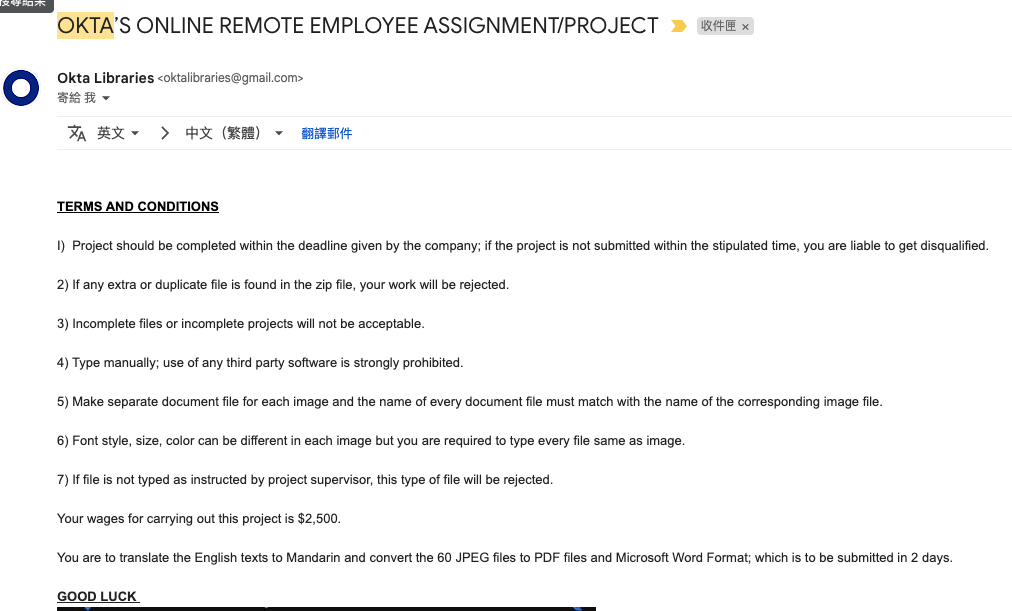
Task: Click the email subject line title
Action: click(x=358, y=26)
